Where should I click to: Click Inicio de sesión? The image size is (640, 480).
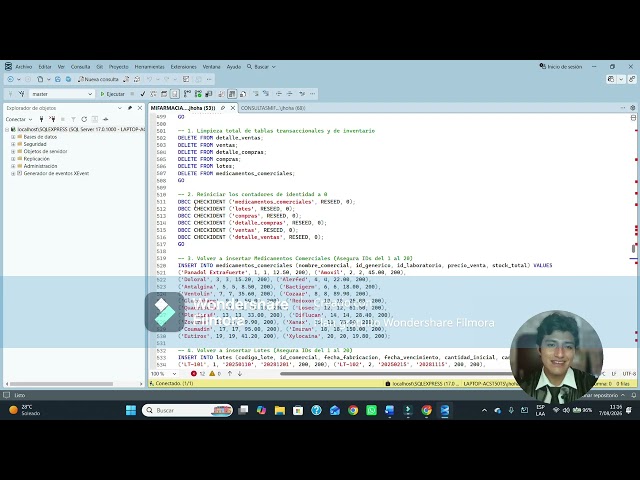tap(561, 67)
